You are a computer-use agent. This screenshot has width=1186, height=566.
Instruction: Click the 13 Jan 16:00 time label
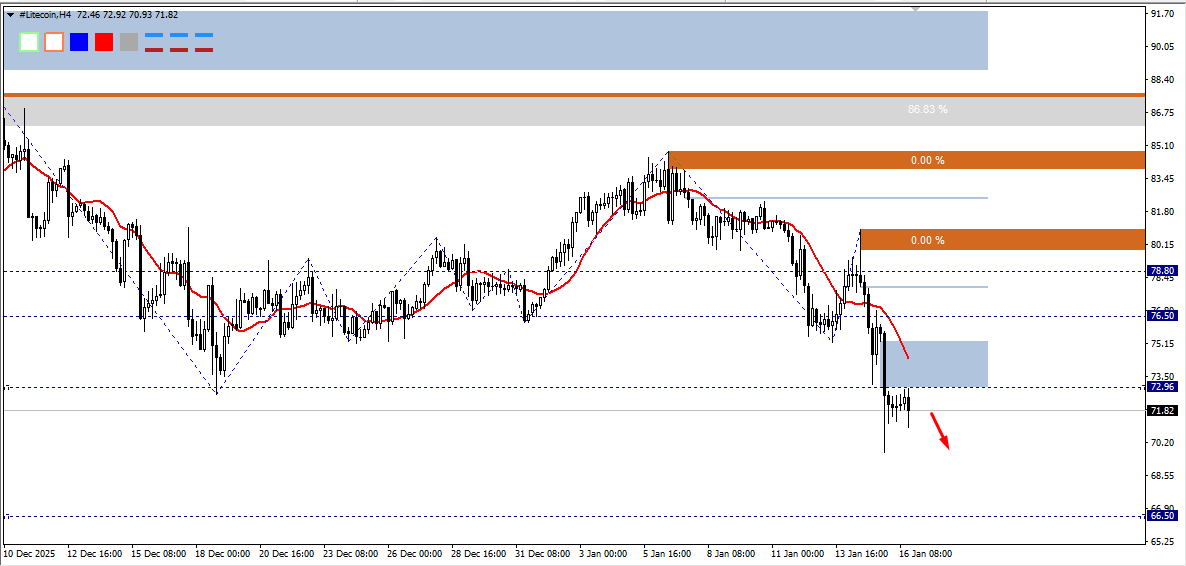pyautogui.click(x=864, y=554)
